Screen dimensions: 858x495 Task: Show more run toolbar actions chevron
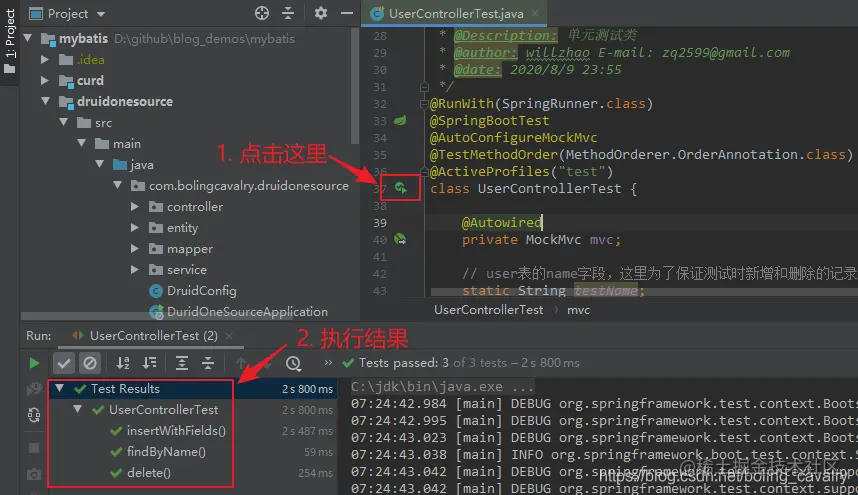(328, 362)
